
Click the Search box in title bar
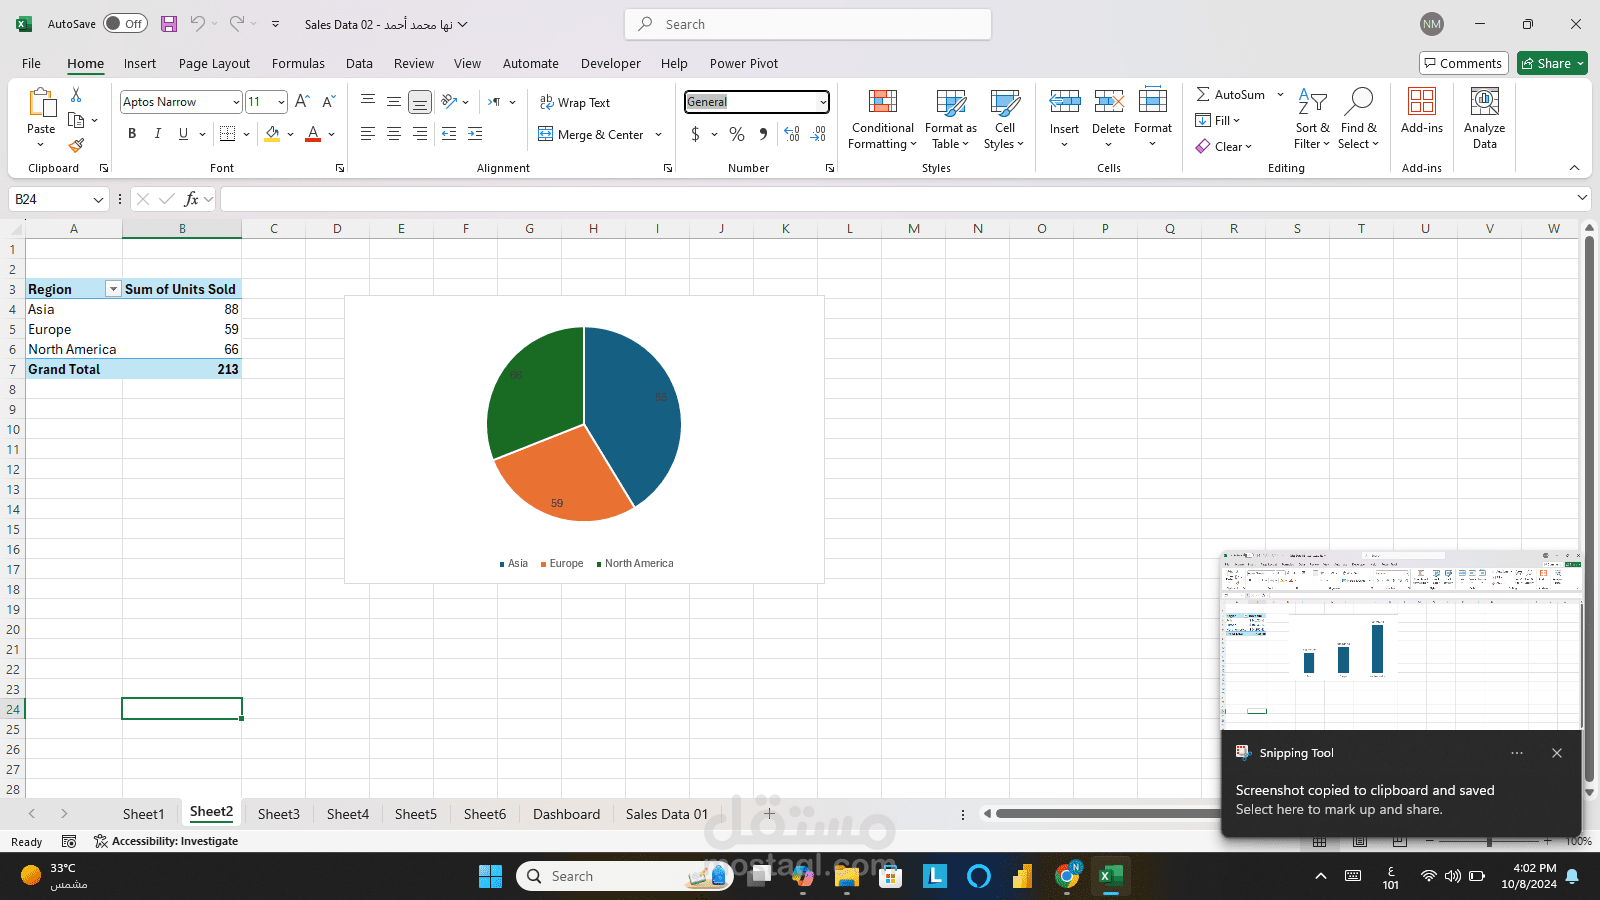tap(808, 24)
